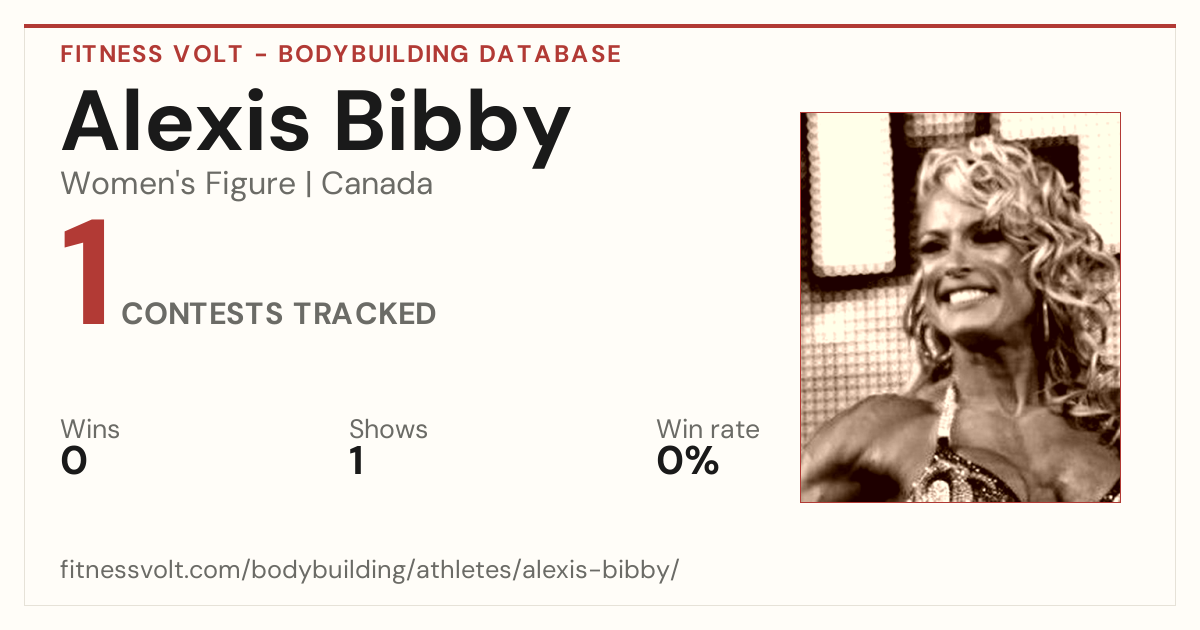Viewport: 1200px width, 630px height.
Task: Click the large red number 1
Action: (85, 274)
